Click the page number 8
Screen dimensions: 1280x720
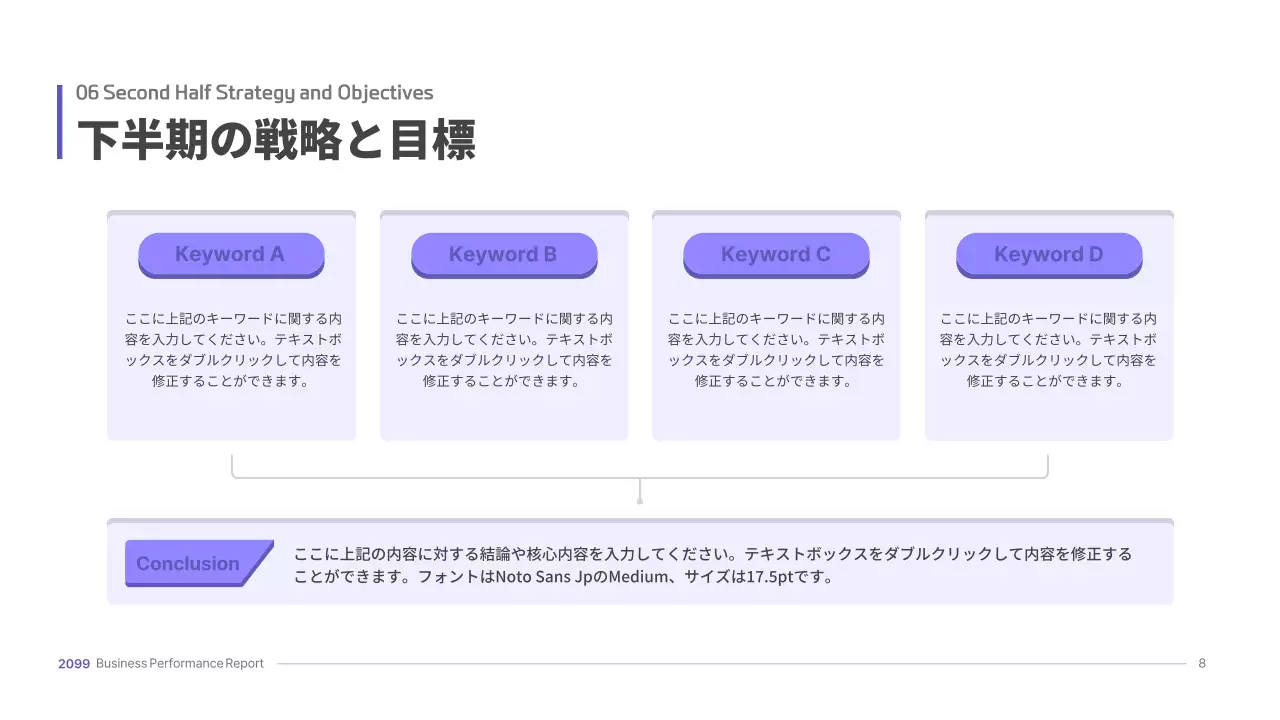(1202, 663)
